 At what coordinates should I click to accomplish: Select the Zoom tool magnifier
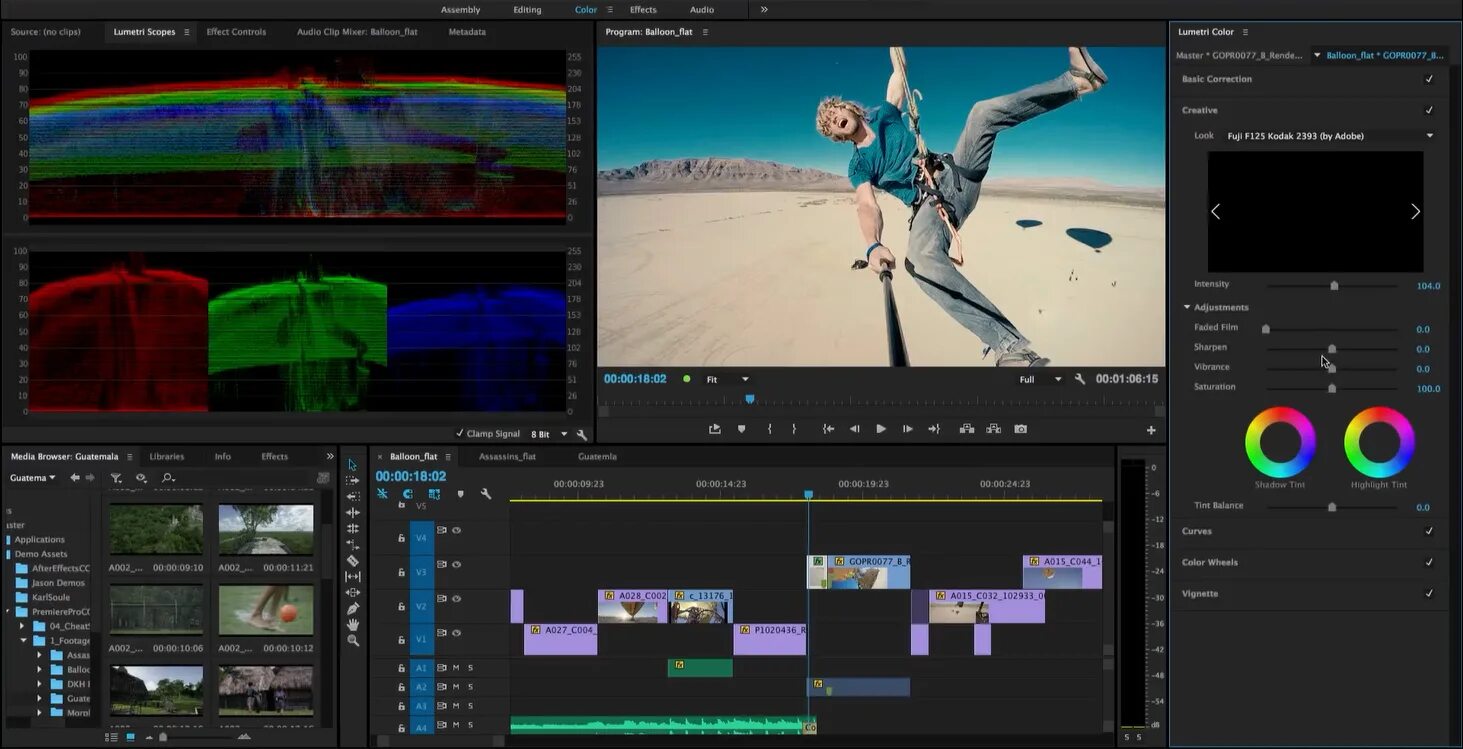[x=353, y=641]
